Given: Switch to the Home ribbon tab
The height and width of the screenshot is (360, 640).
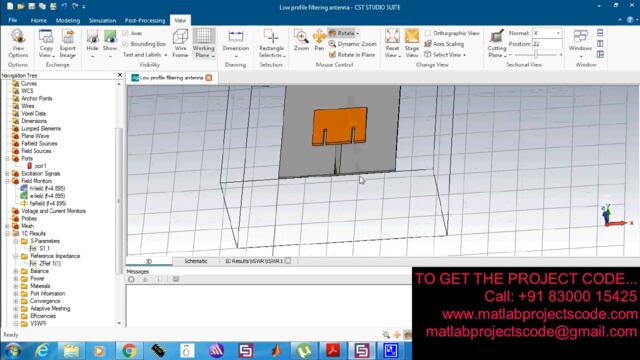Looking at the screenshot, I should (x=38, y=20).
